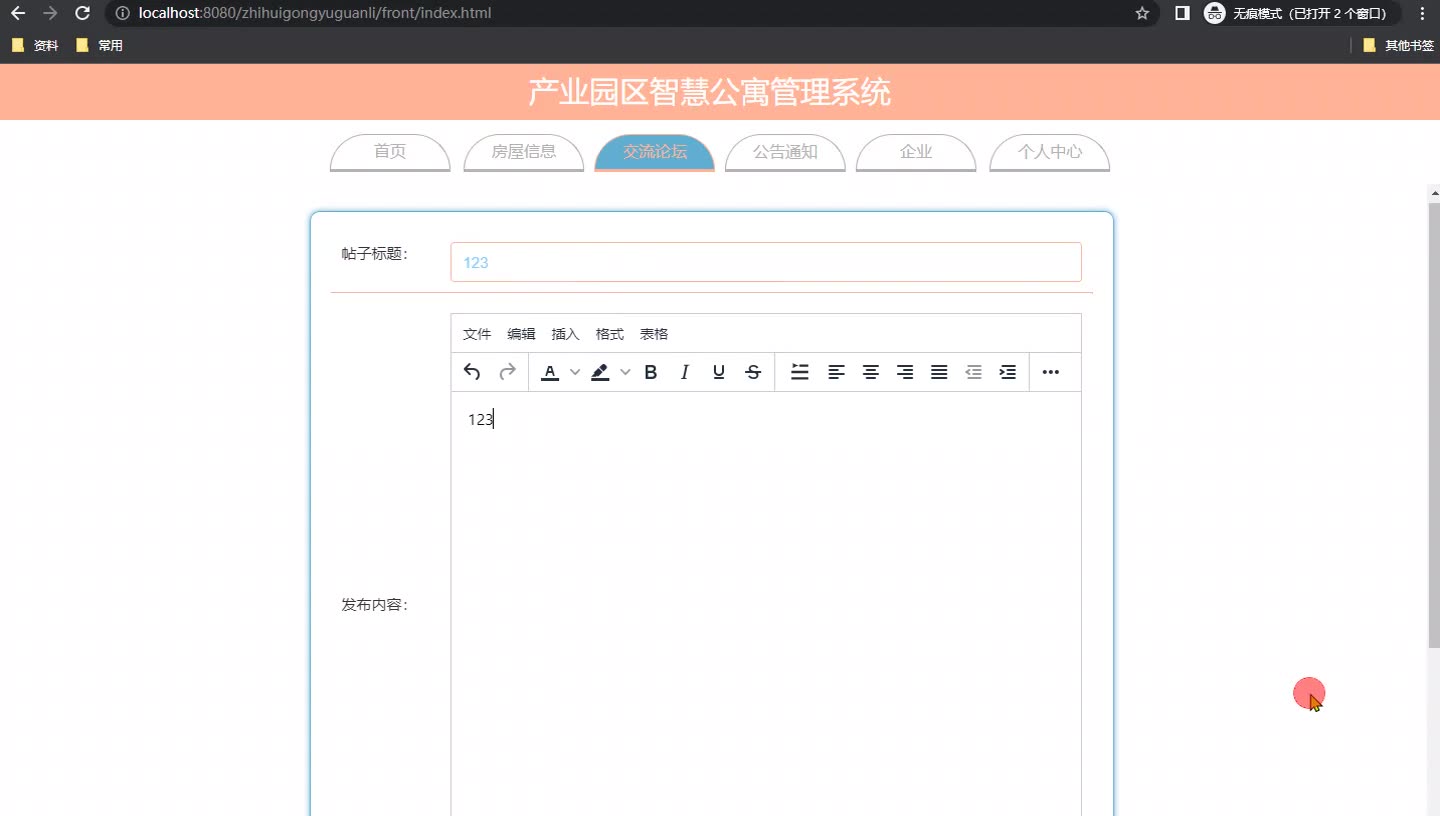
Task: Open the 插入 editor menu
Action: [x=565, y=334]
